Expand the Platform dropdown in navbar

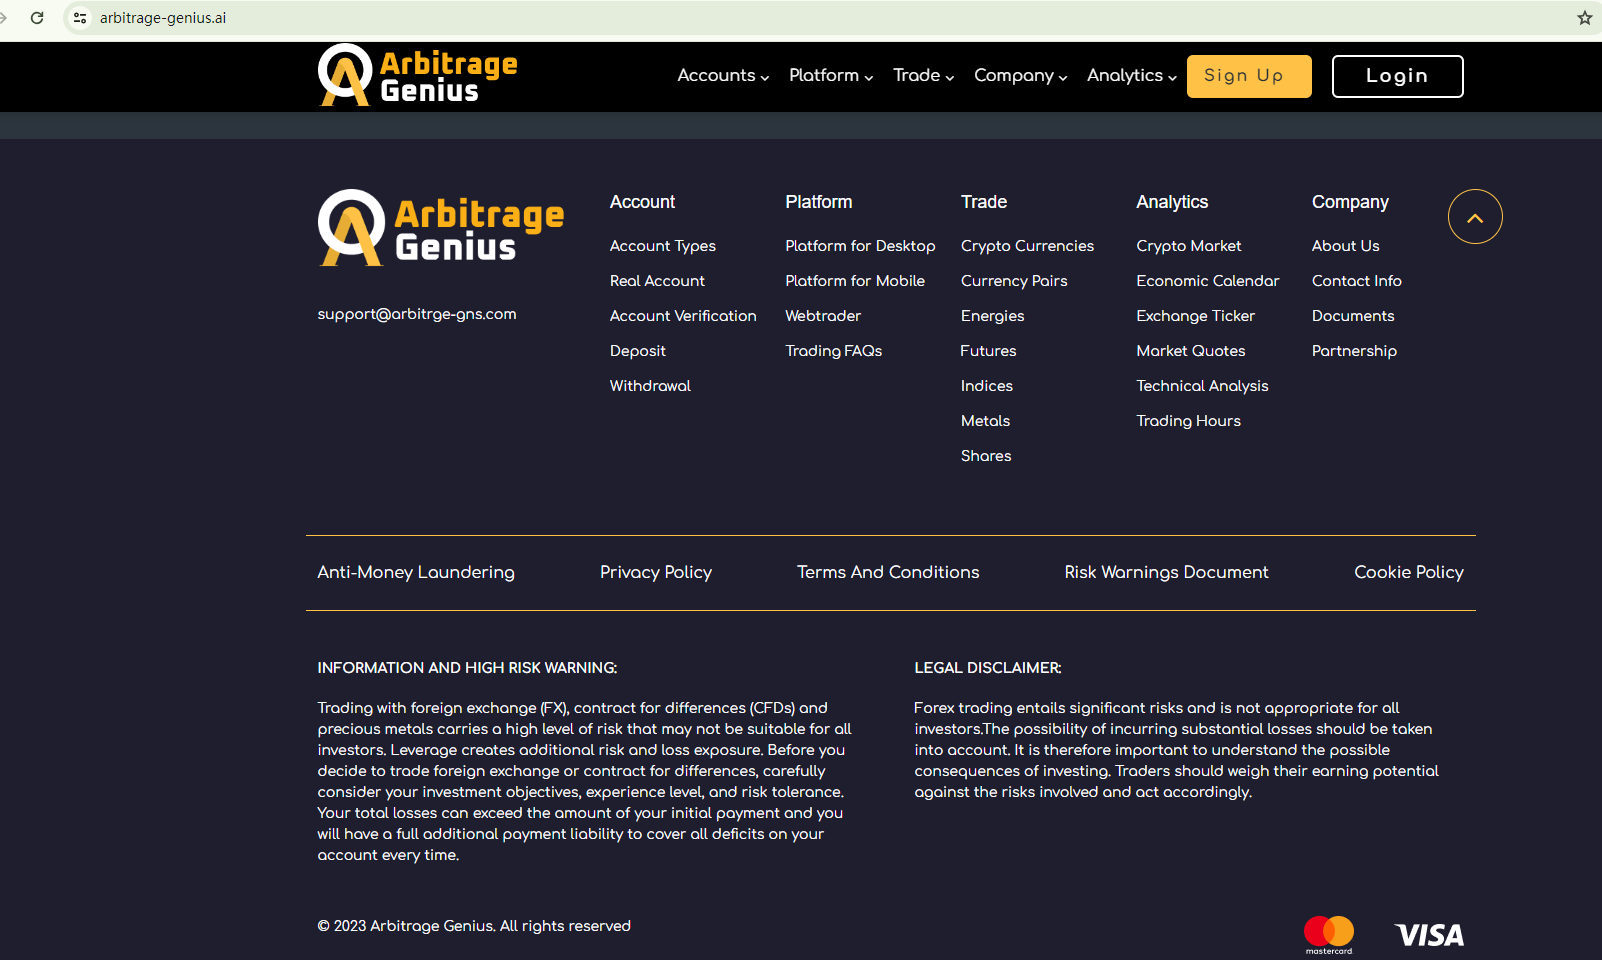coord(830,76)
